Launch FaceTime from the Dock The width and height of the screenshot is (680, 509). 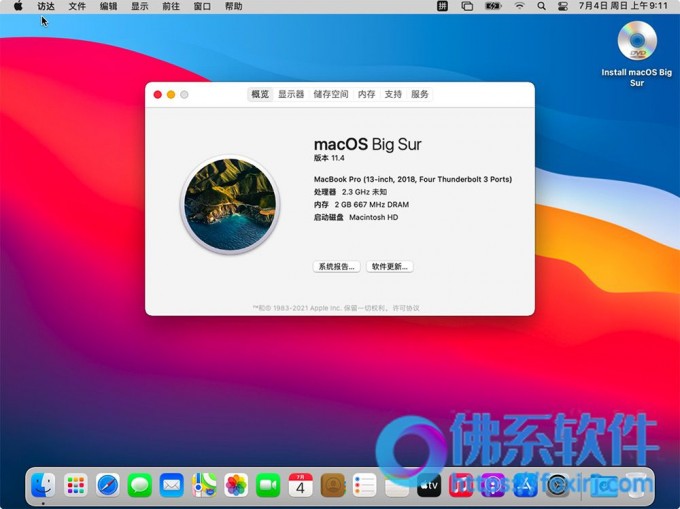tap(268, 485)
